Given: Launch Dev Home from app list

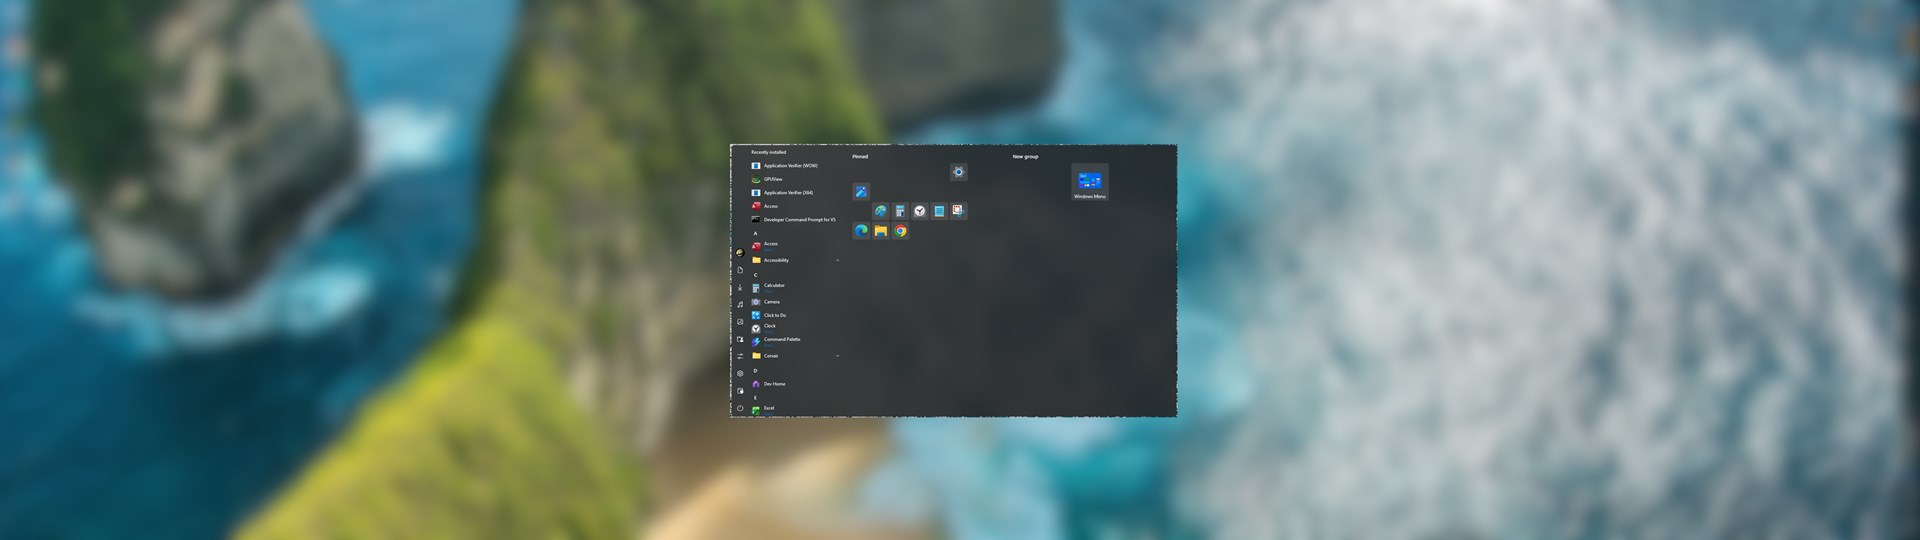Looking at the screenshot, I should click(x=774, y=384).
